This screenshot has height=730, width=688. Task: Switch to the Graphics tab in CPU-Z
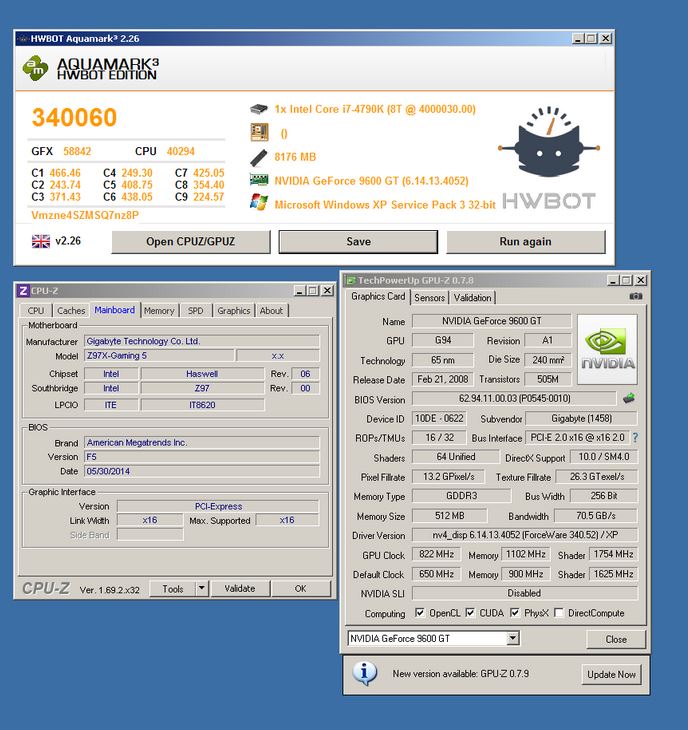234,311
